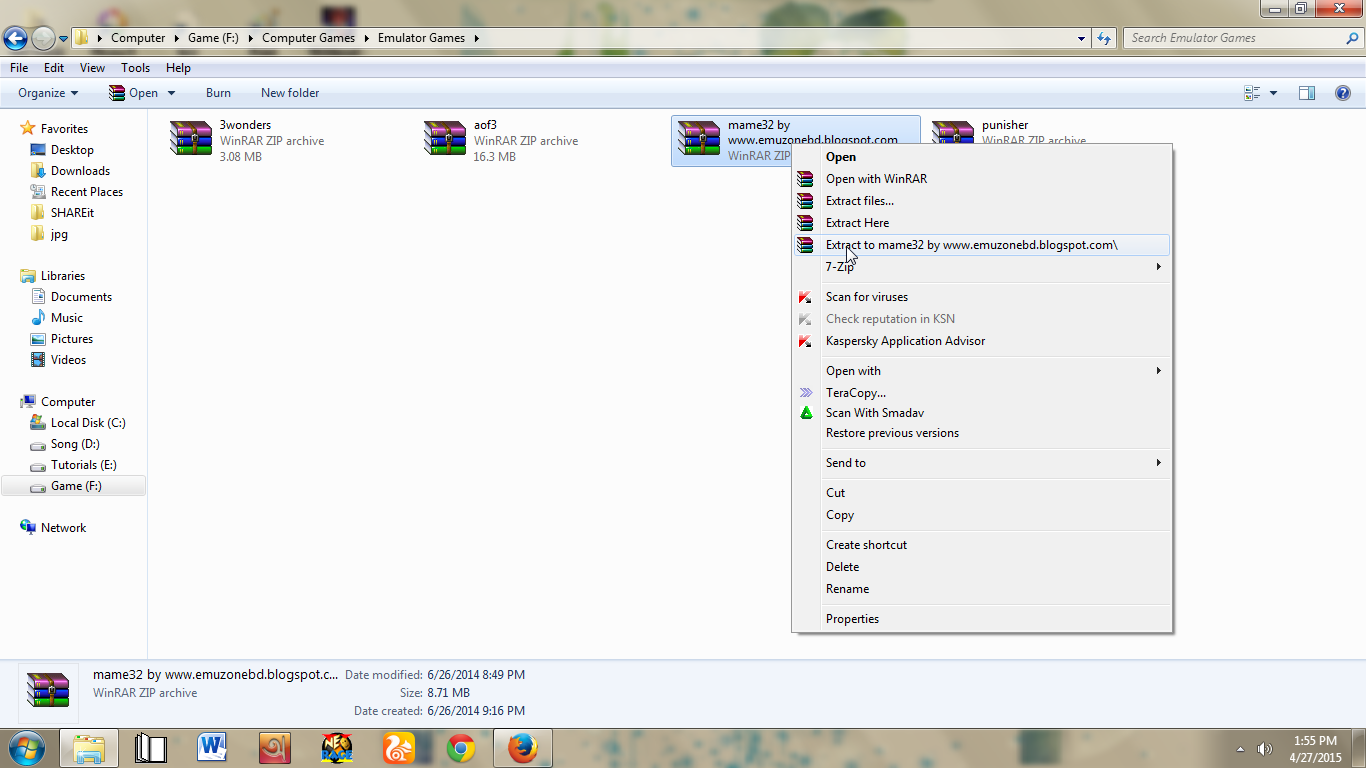Open the Help menu
Screen dimensions: 1366x768
click(178, 68)
